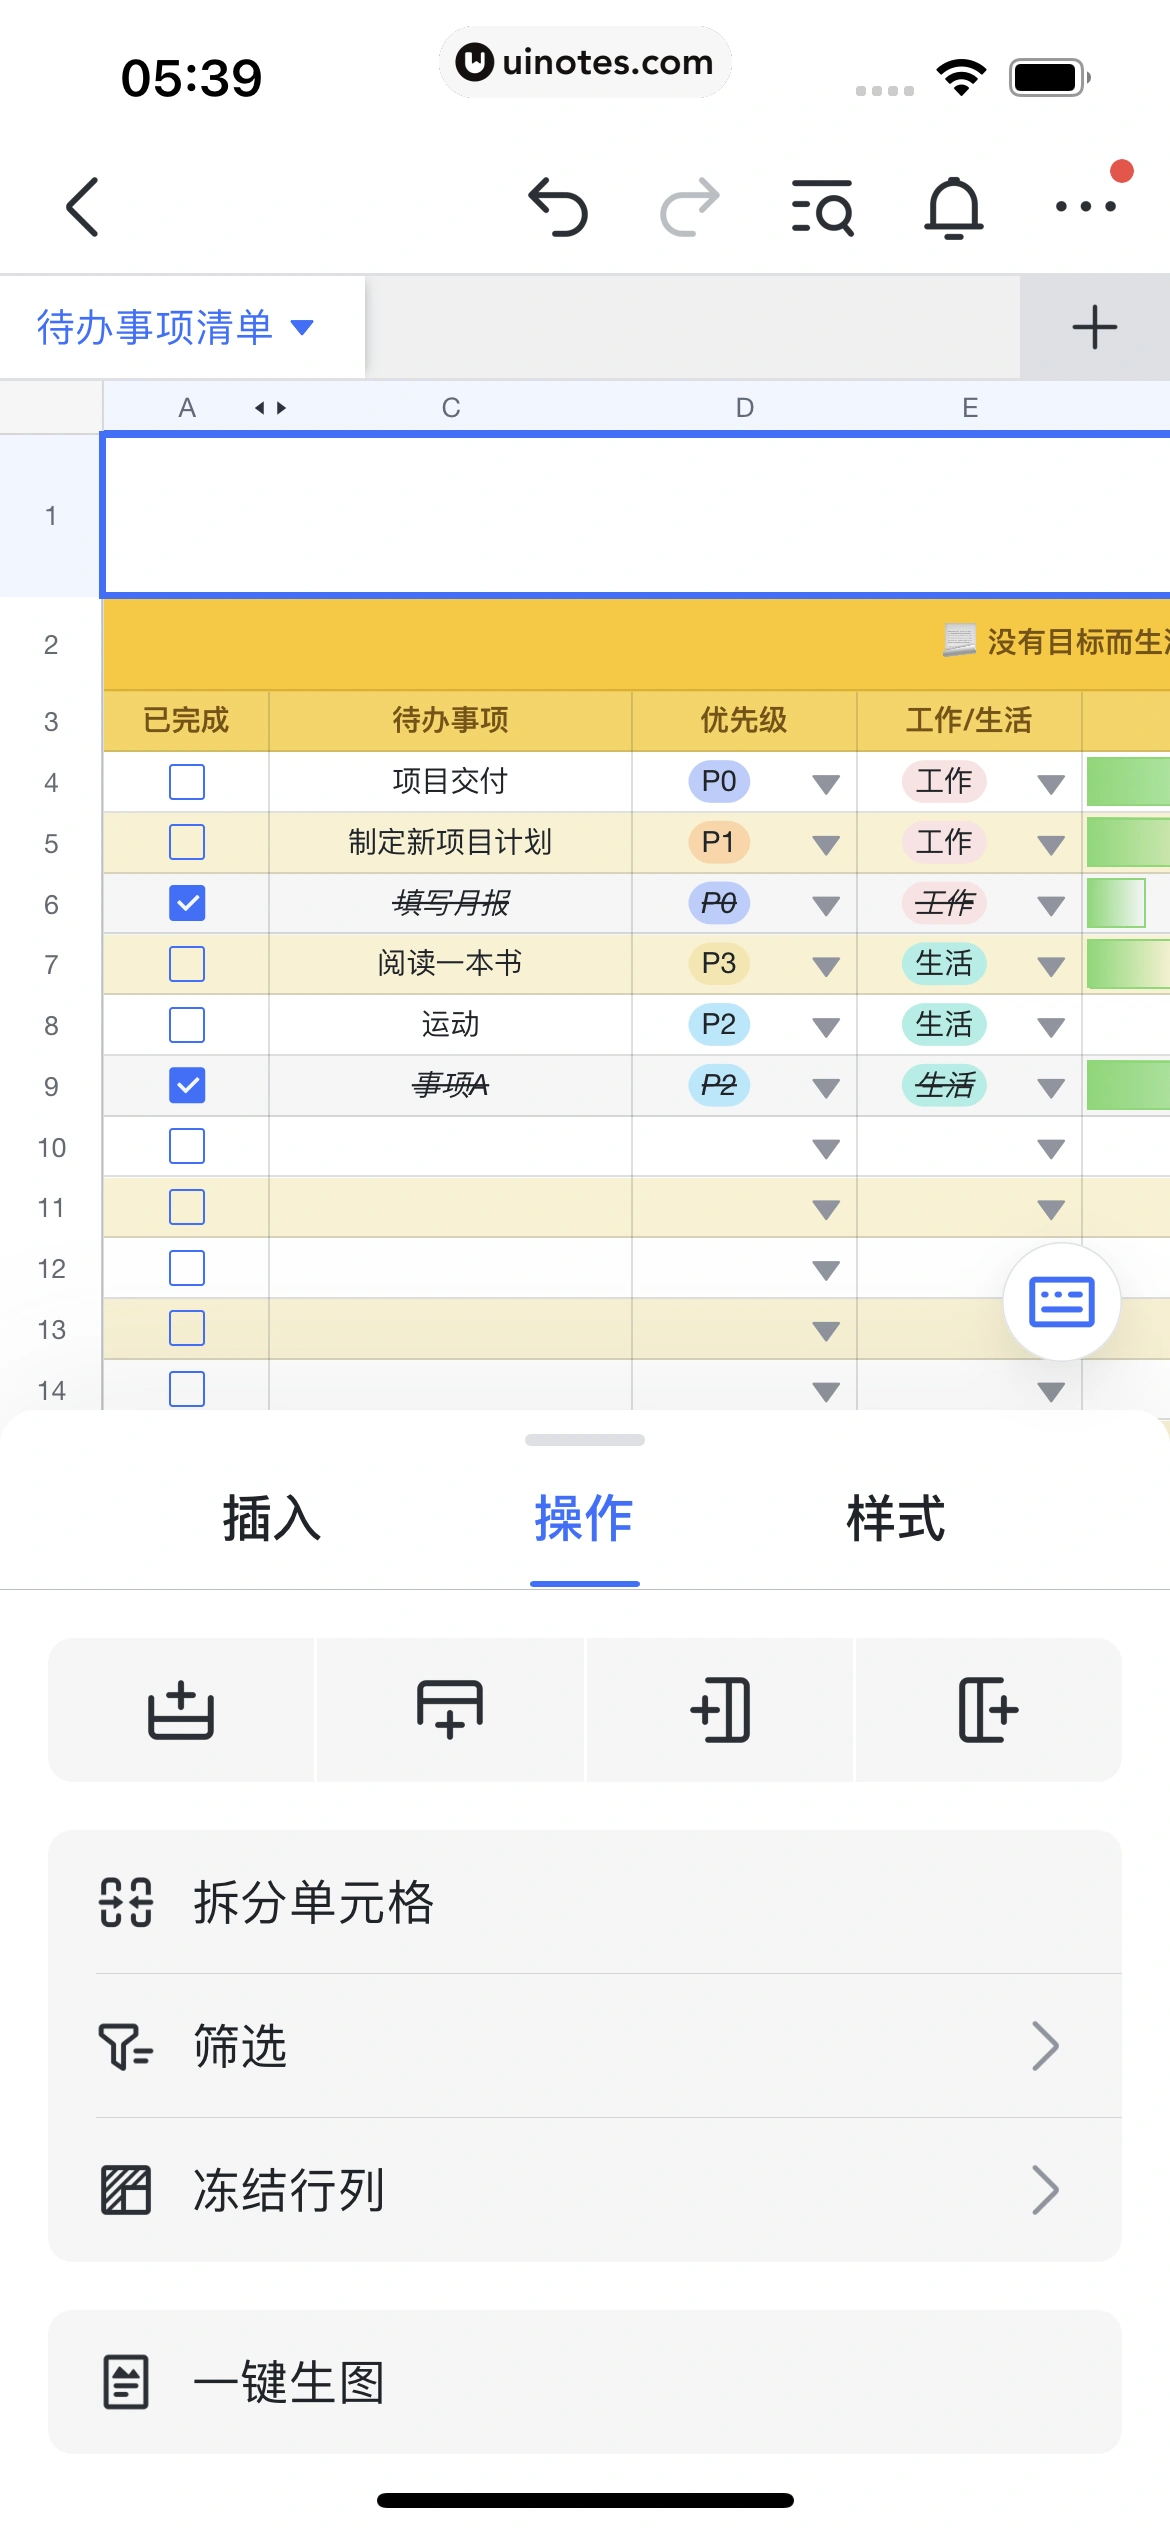1170x2532 pixels.
Task: Select the 已完成 header cell
Action: [186, 720]
